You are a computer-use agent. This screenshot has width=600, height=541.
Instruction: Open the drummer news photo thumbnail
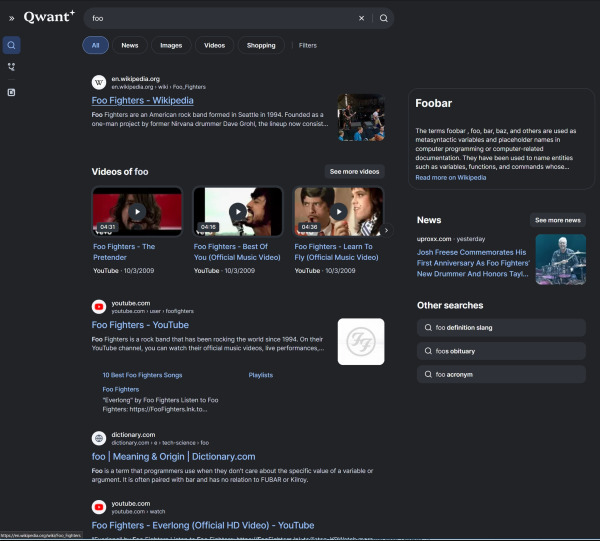[561, 259]
